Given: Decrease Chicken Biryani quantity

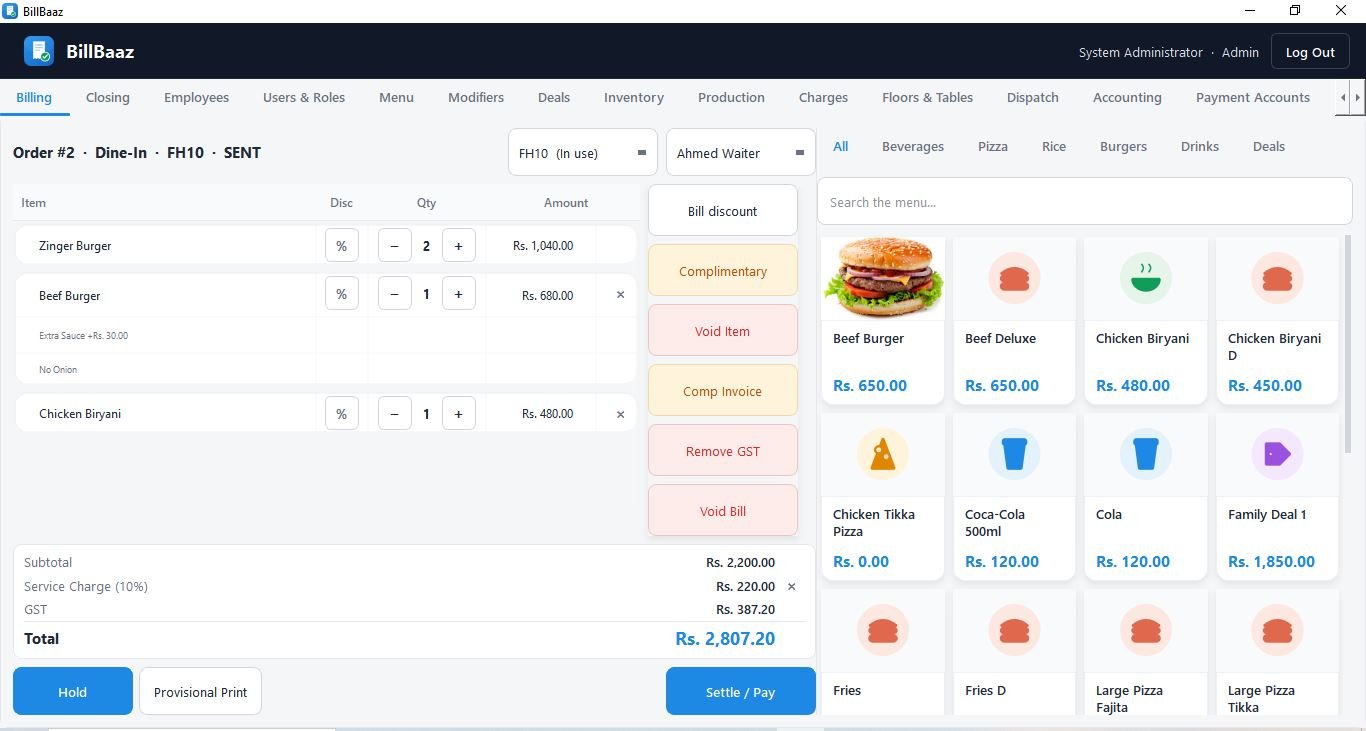Looking at the screenshot, I should (x=395, y=414).
